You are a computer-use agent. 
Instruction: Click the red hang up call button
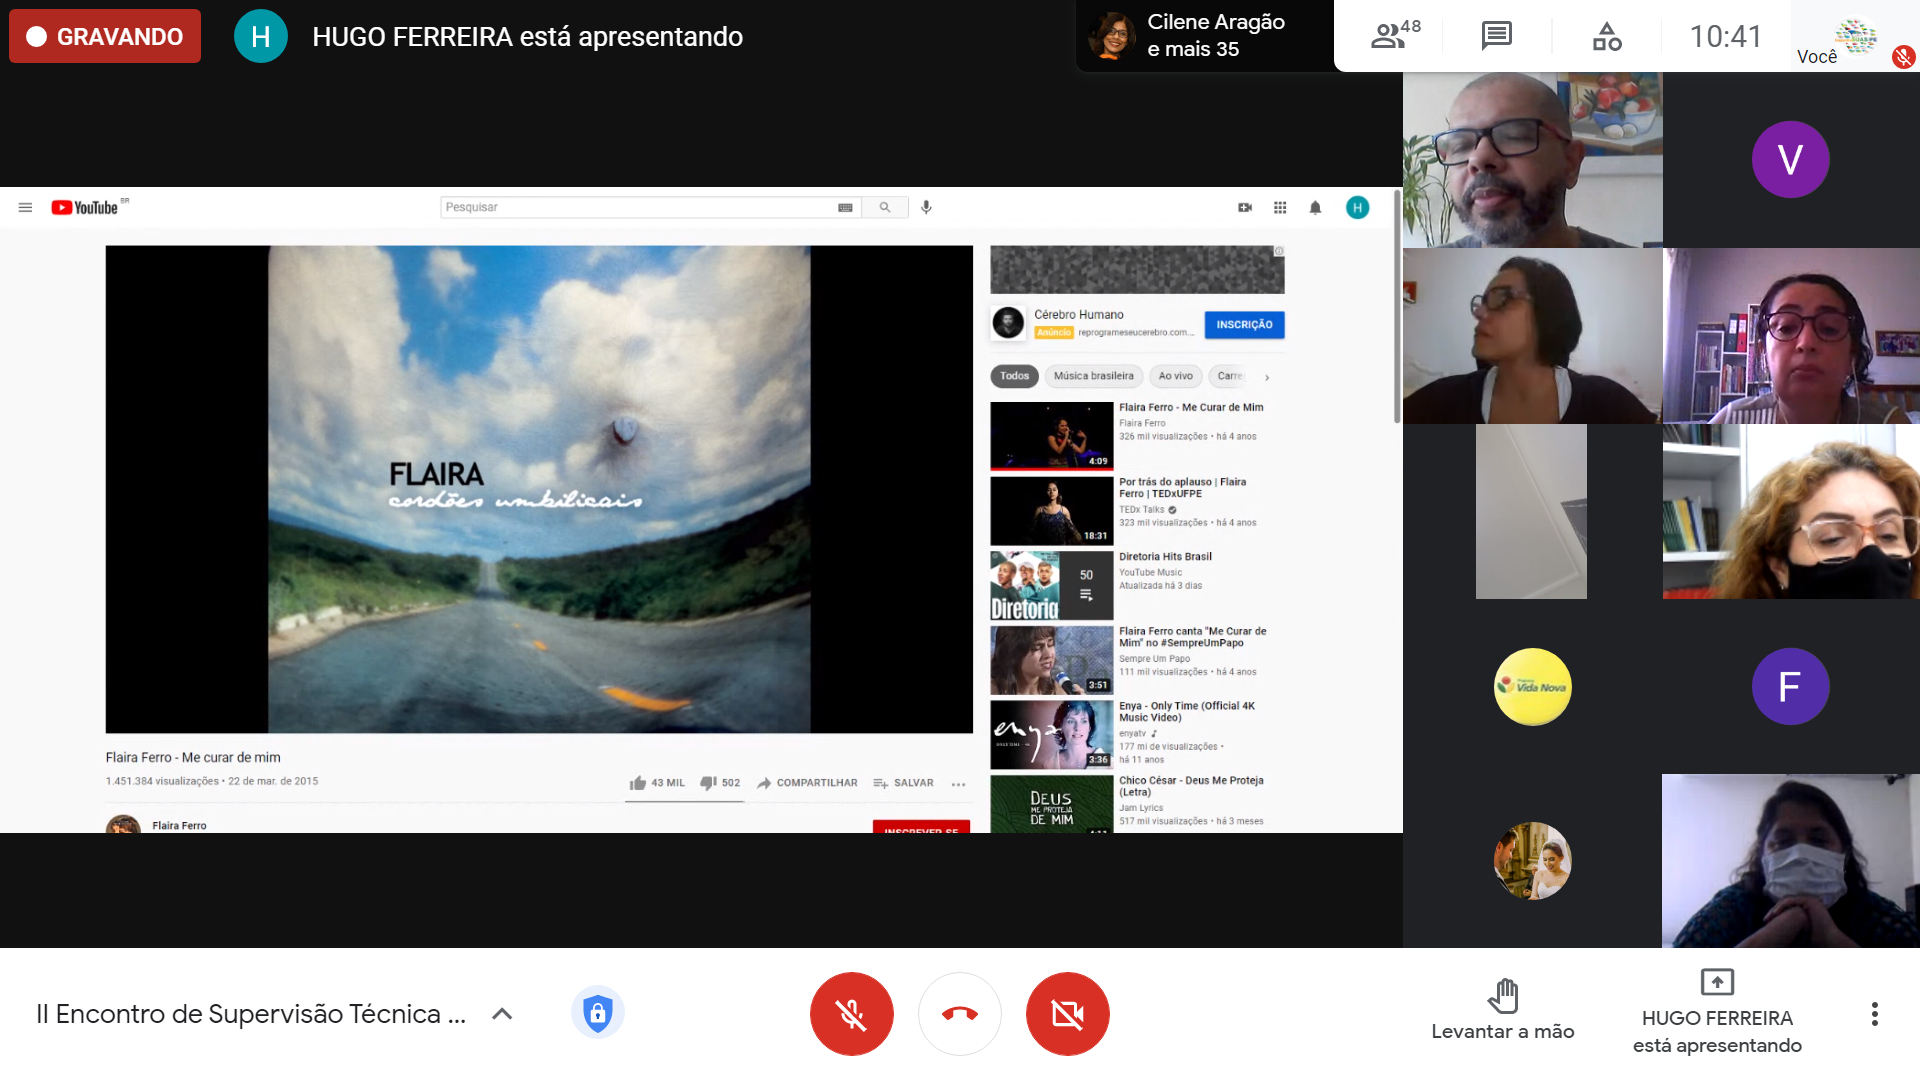click(959, 1014)
